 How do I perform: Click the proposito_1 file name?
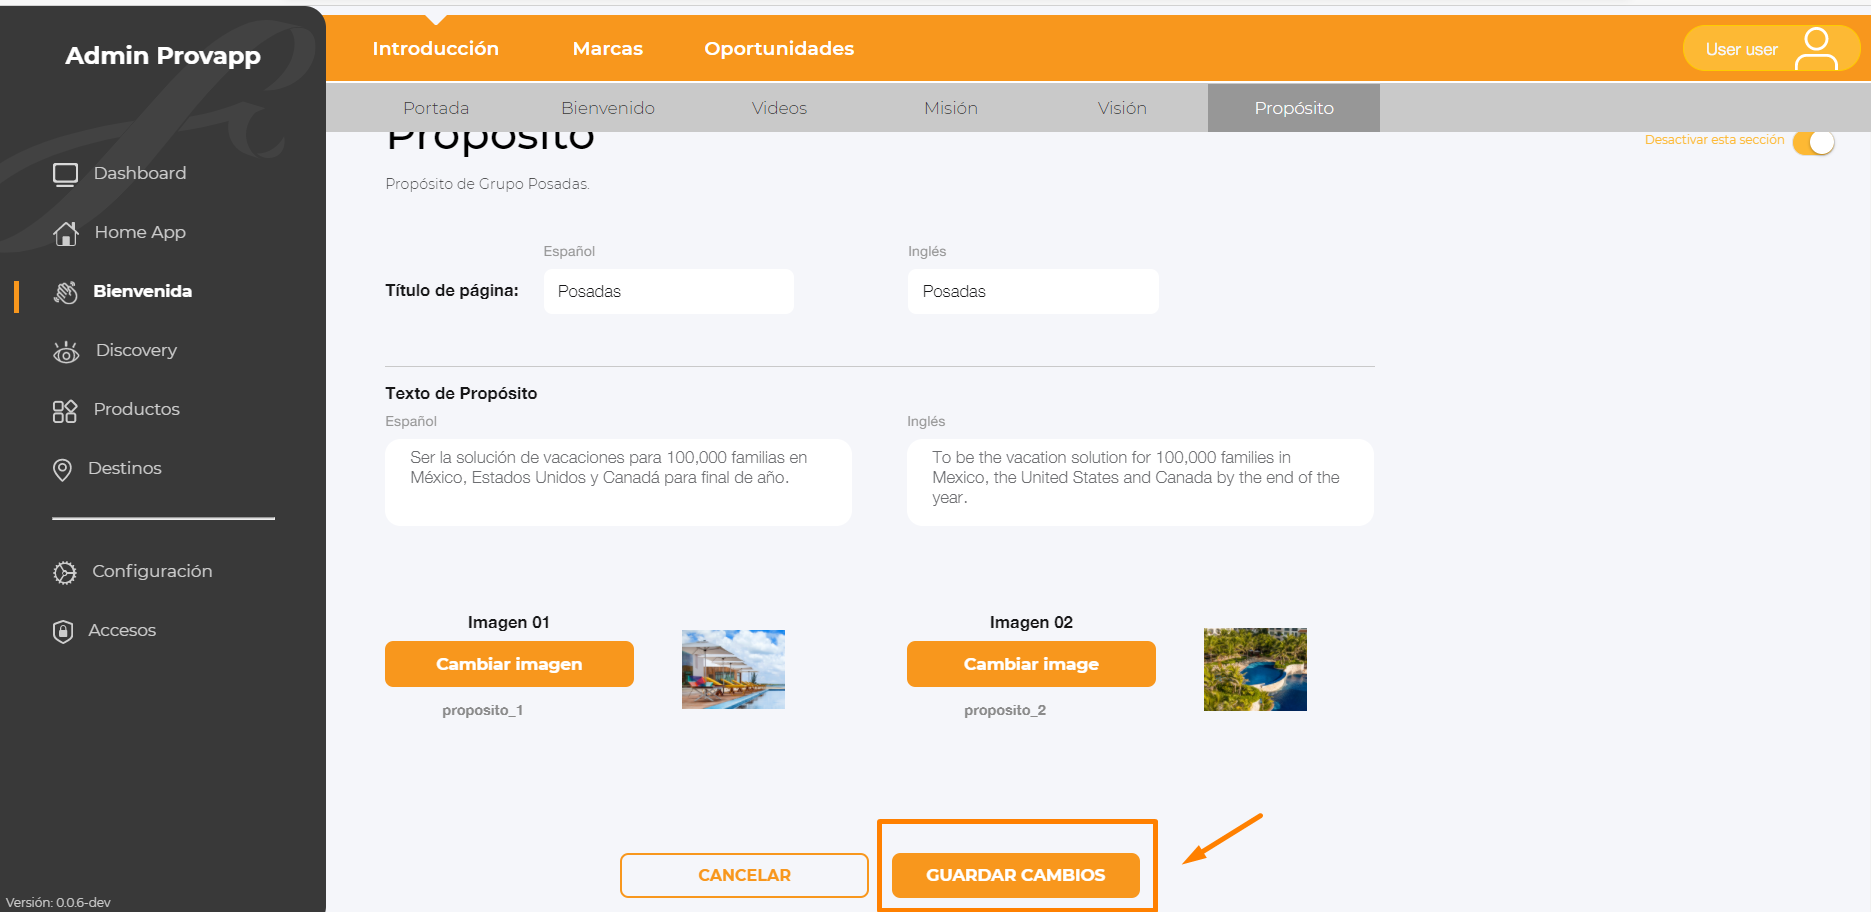[x=483, y=710]
